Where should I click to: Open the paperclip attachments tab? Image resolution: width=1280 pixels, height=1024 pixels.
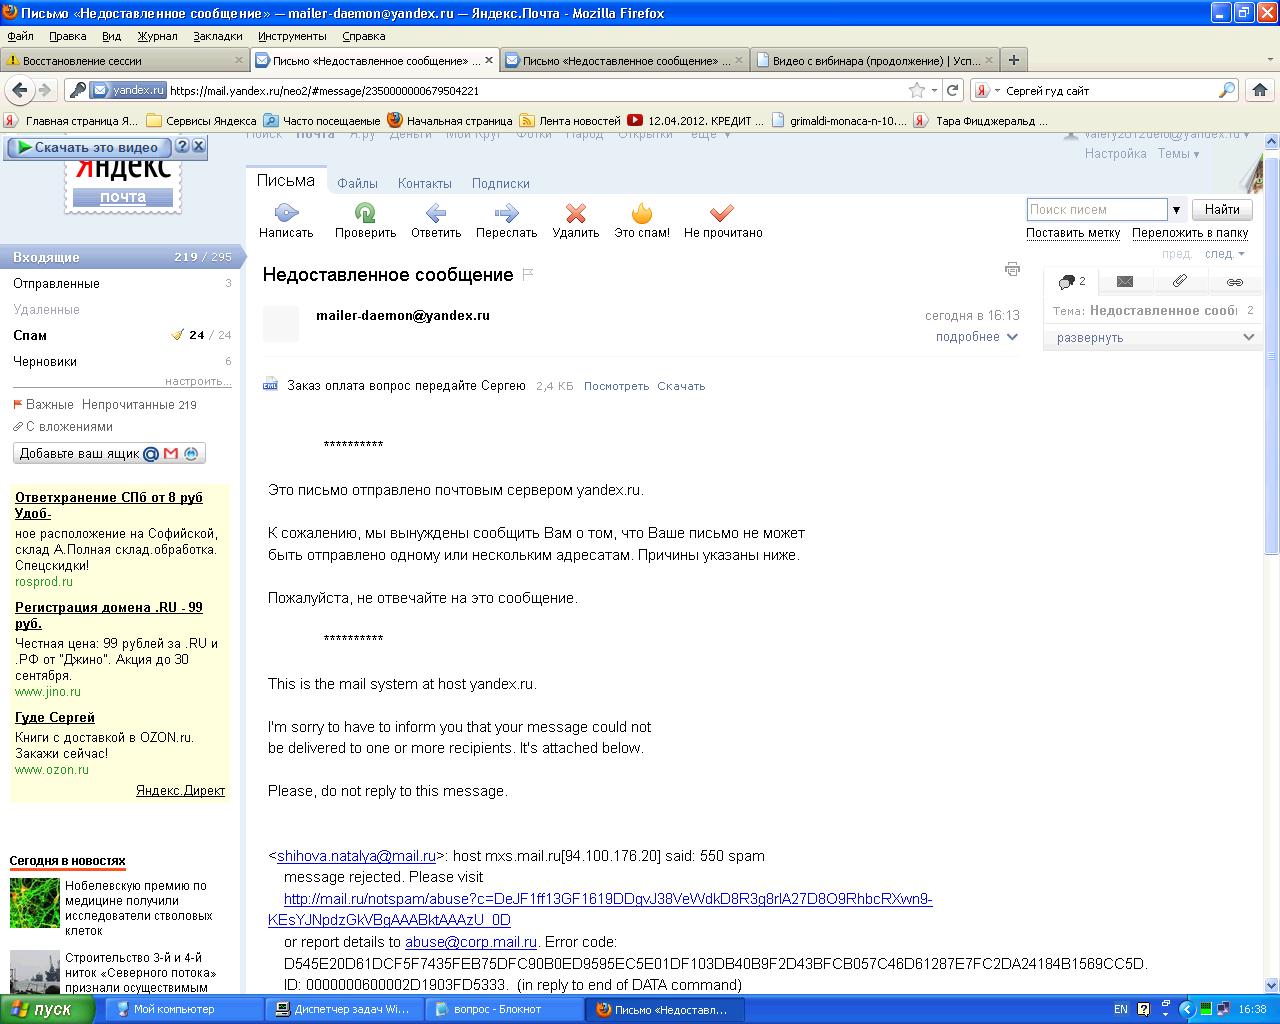[1180, 282]
